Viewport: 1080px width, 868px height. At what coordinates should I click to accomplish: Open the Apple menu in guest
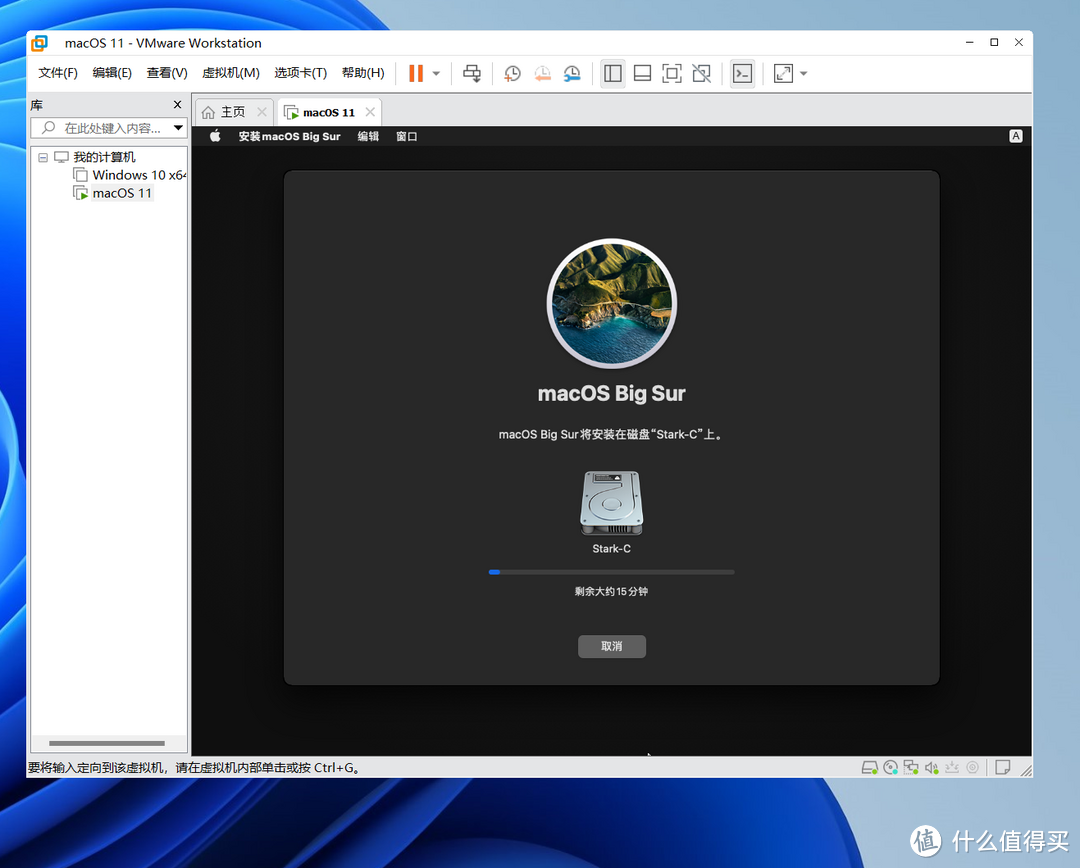215,136
